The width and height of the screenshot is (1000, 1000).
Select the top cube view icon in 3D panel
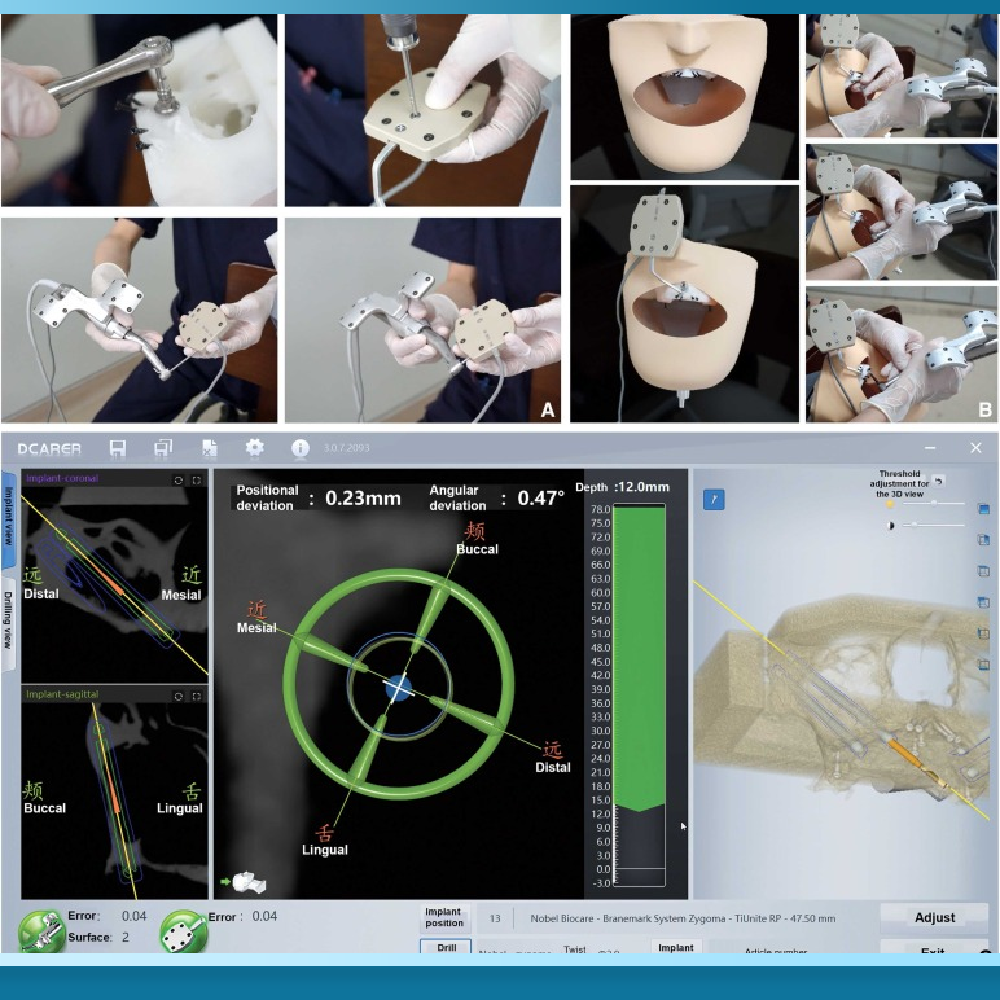point(984,510)
